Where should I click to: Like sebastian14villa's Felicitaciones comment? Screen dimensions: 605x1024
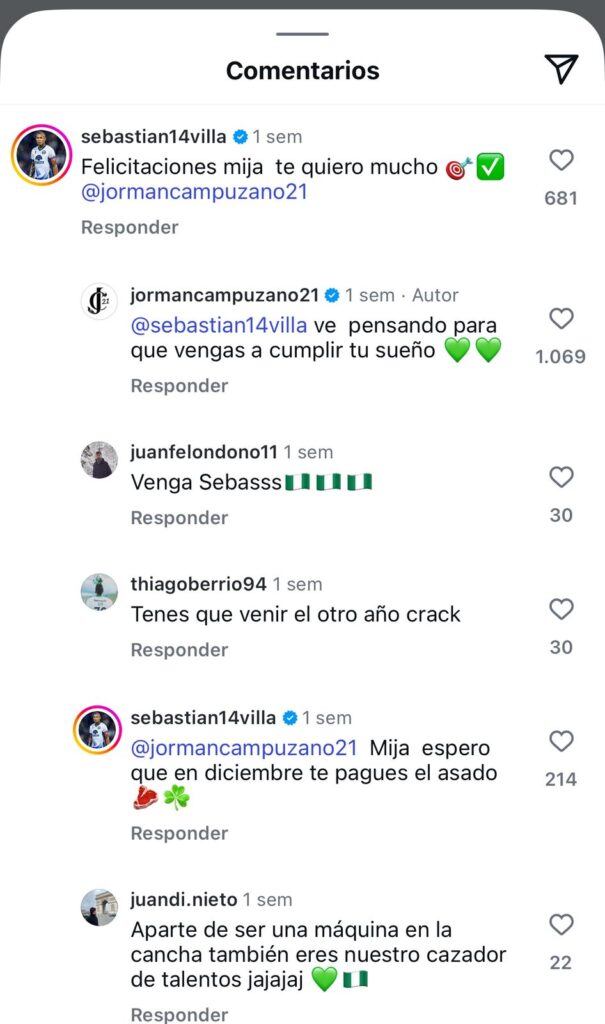(561, 160)
